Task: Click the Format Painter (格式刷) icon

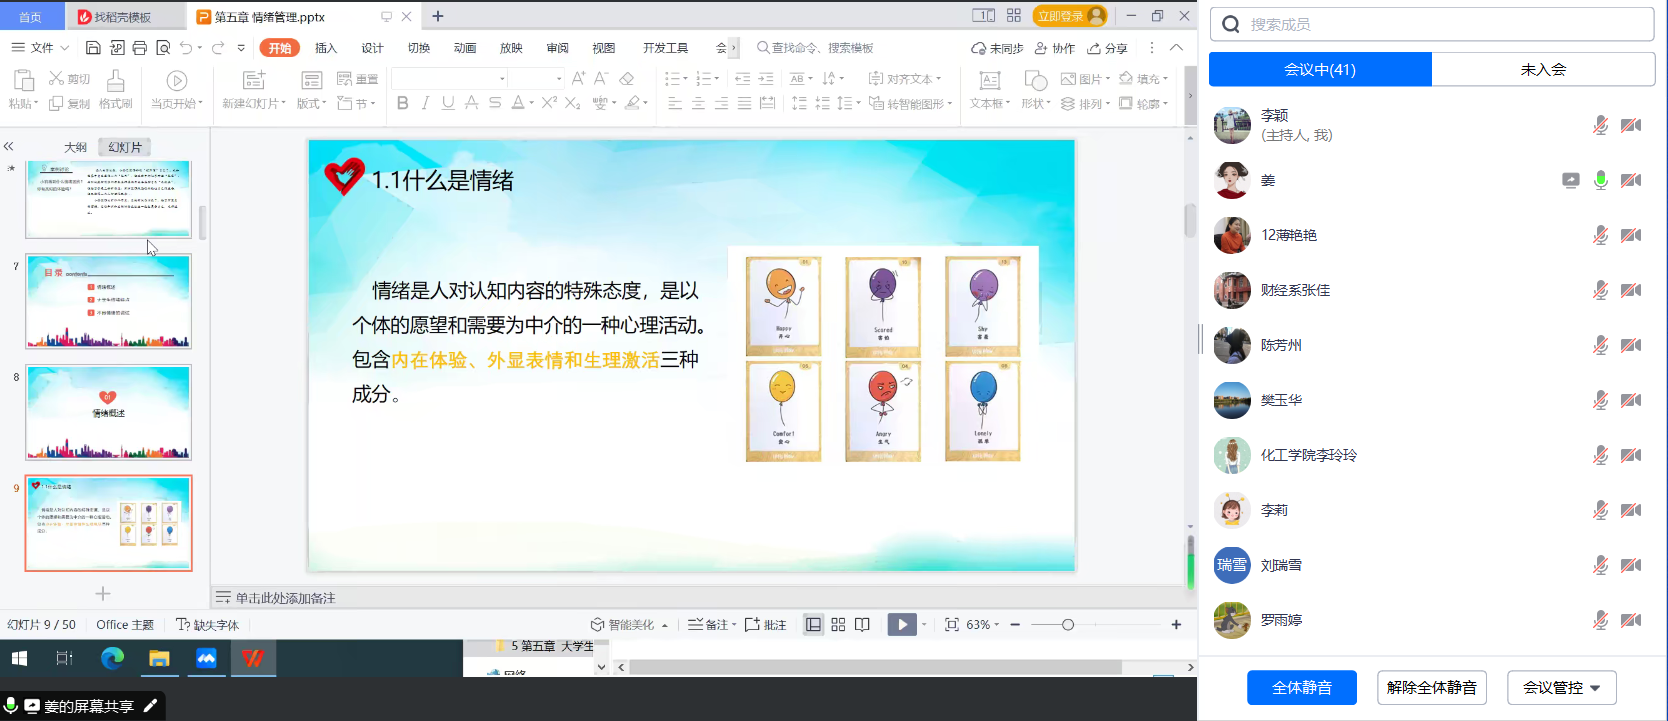Action: click(116, 88)
